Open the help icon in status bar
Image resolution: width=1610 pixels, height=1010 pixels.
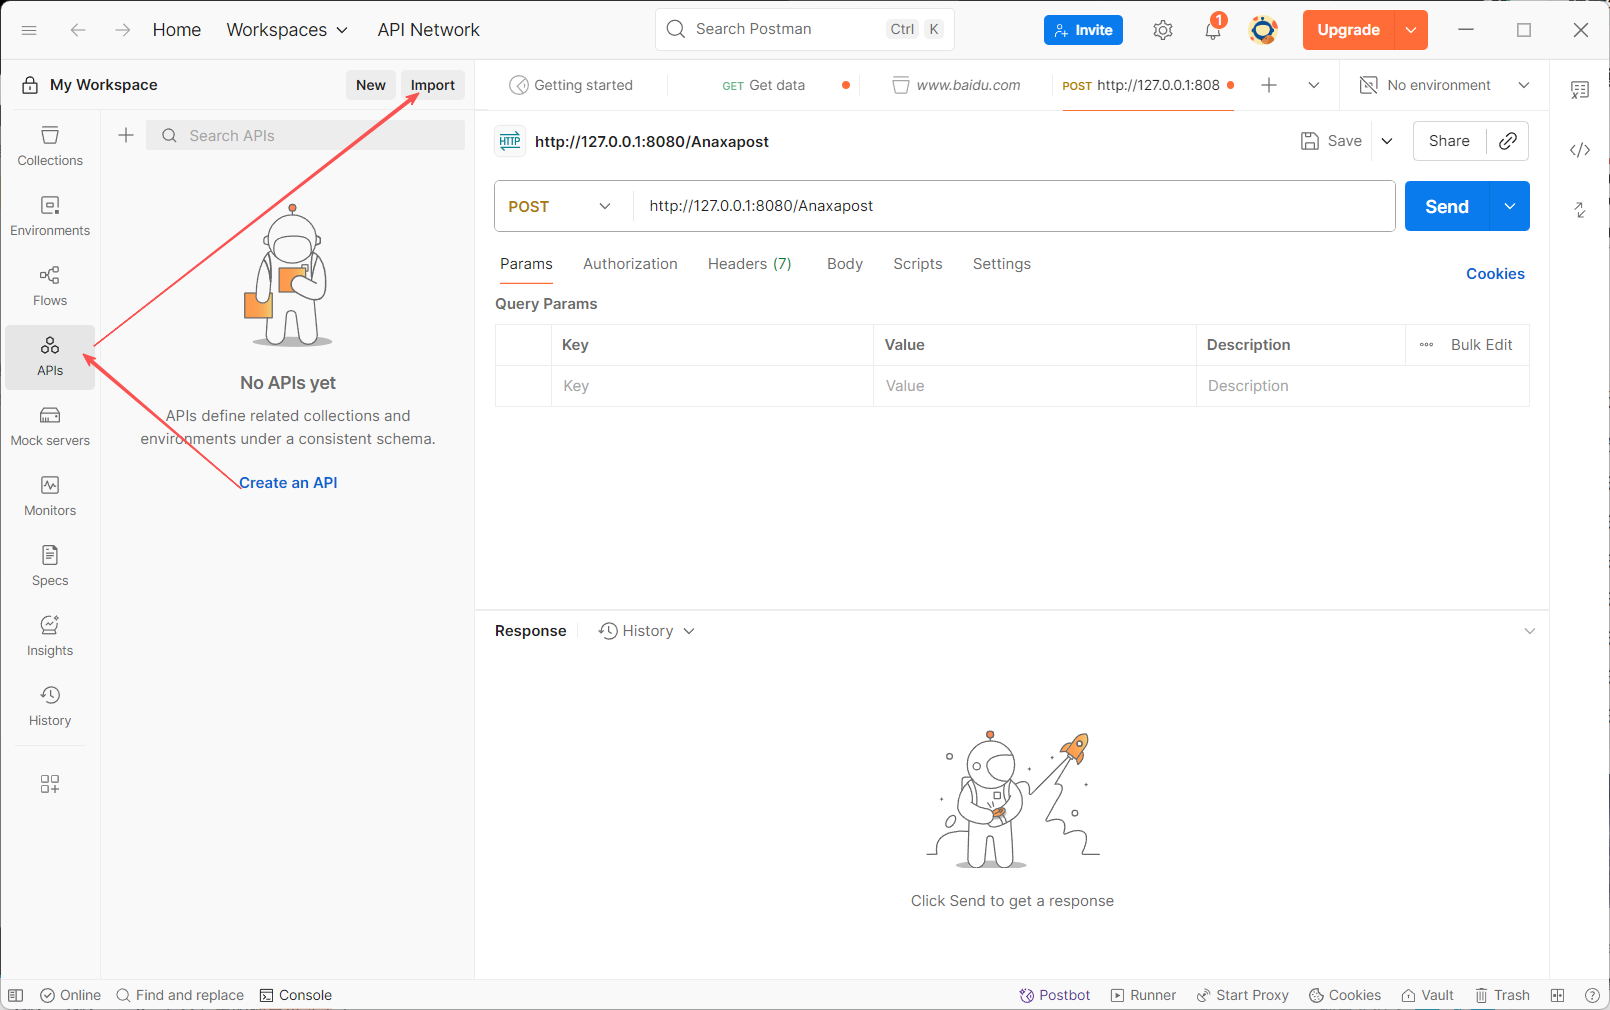point(1592,995)
